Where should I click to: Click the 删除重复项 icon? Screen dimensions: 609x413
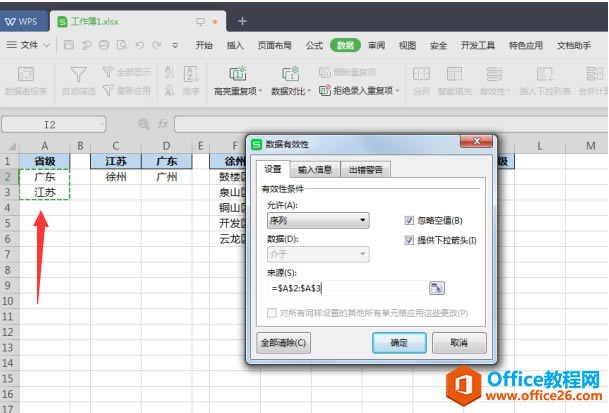pyautogui.click(x=325, y=72)
